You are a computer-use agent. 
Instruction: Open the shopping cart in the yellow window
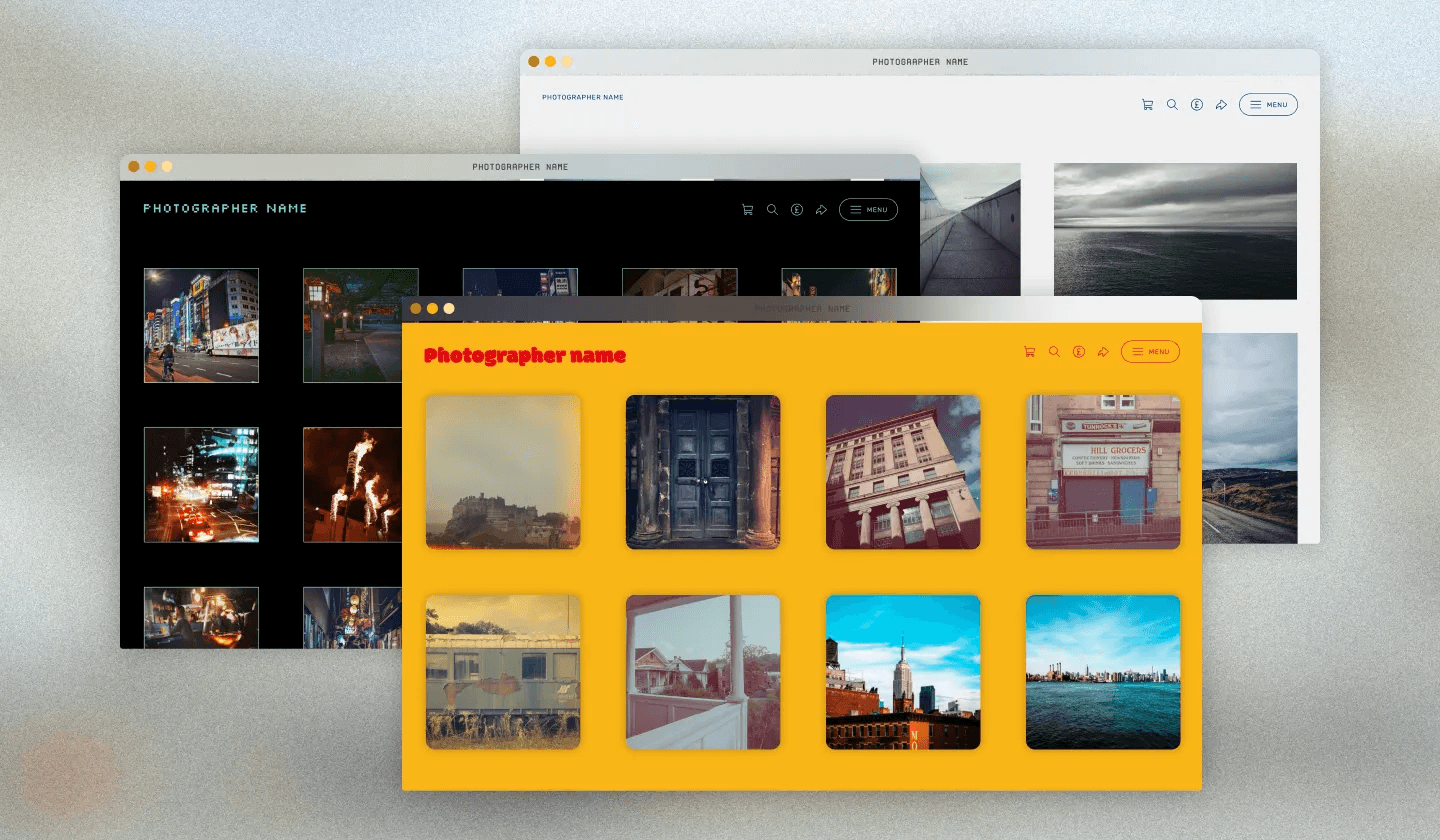tap(1029, 352)
